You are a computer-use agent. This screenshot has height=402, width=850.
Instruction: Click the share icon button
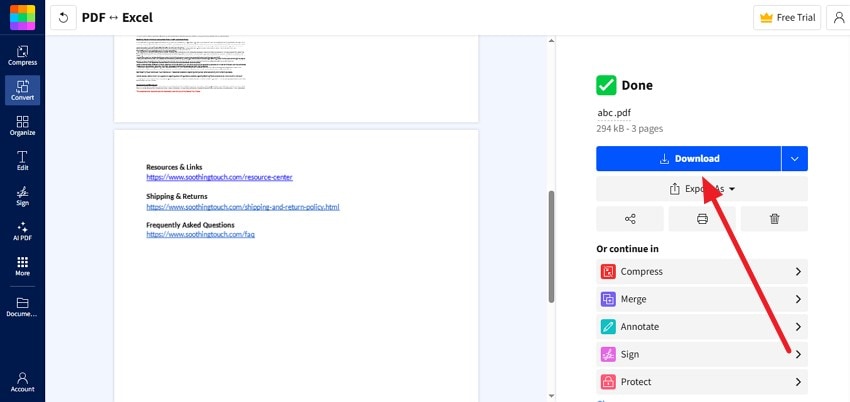click(x=630, y=219)
